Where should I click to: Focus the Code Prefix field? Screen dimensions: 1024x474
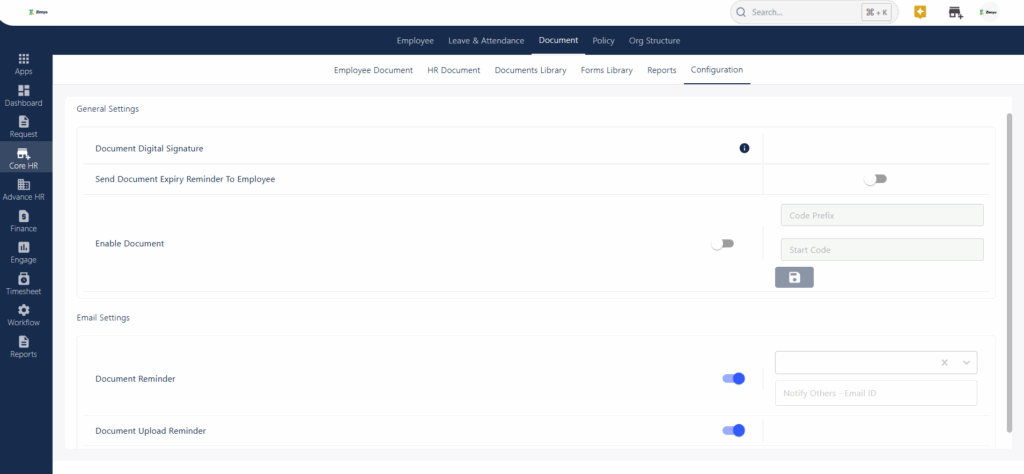click(x=882, y=215)
